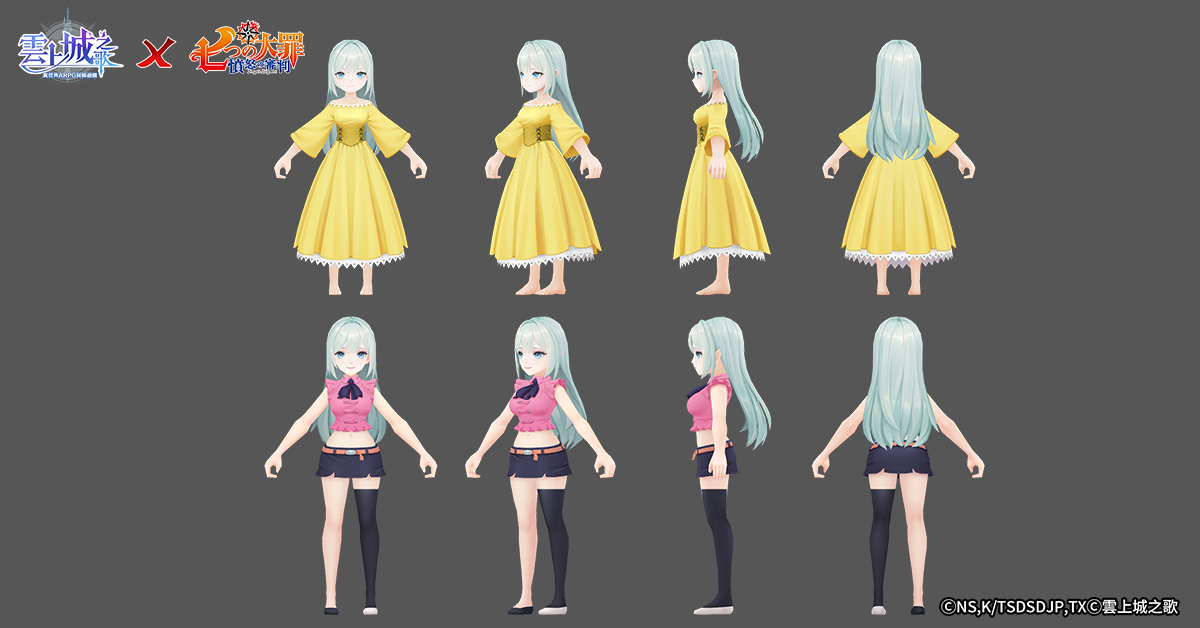1200x628 pixels.
Task: Click the copyright text in bottom corner
Action: tap(1059, 606)
